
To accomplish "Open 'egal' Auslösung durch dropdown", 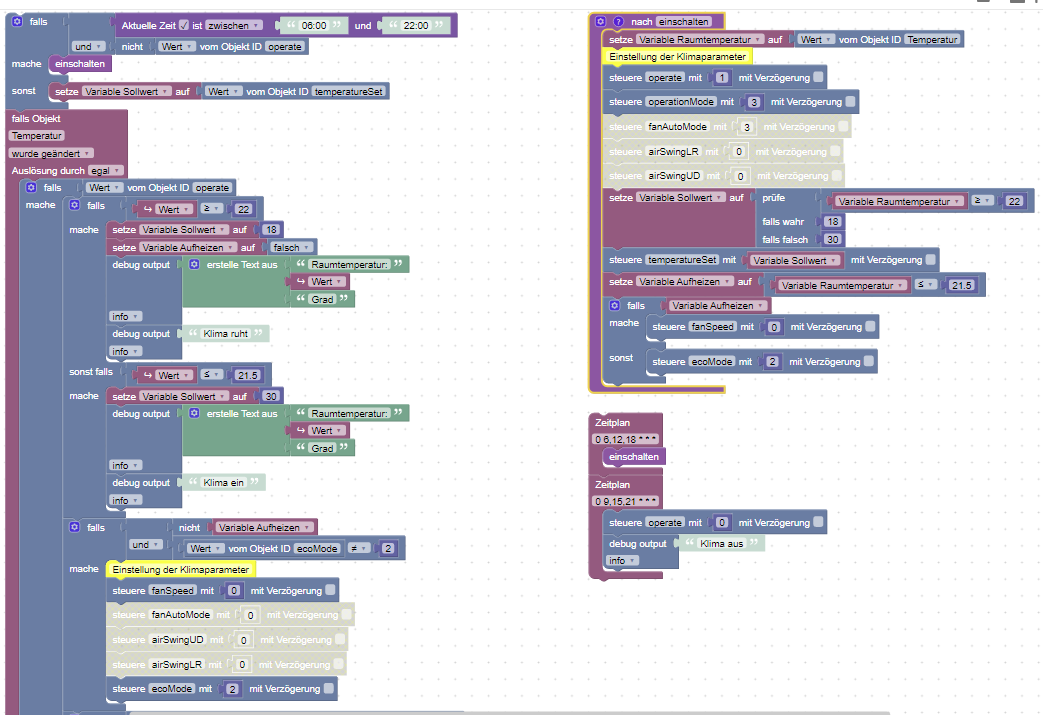I will click(x=106, y=170).
